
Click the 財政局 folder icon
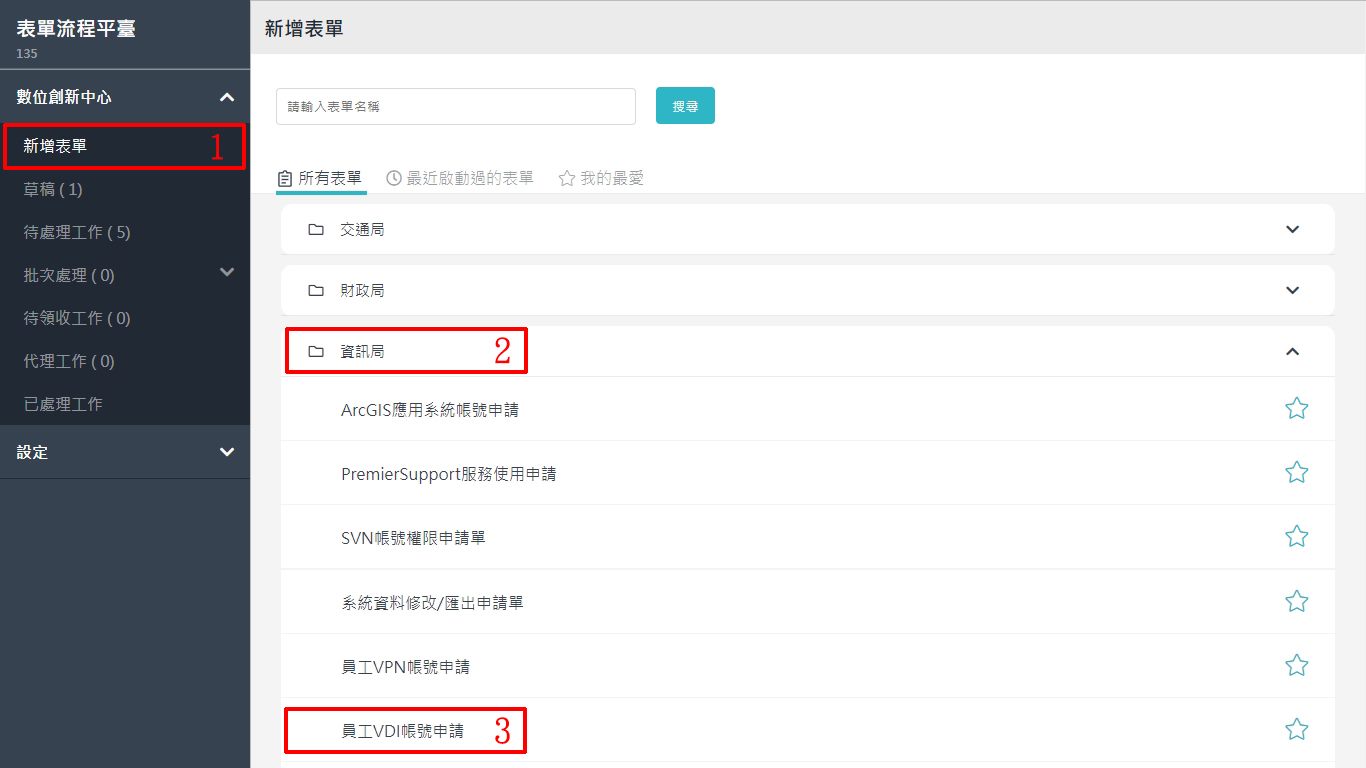coord(316,290)
